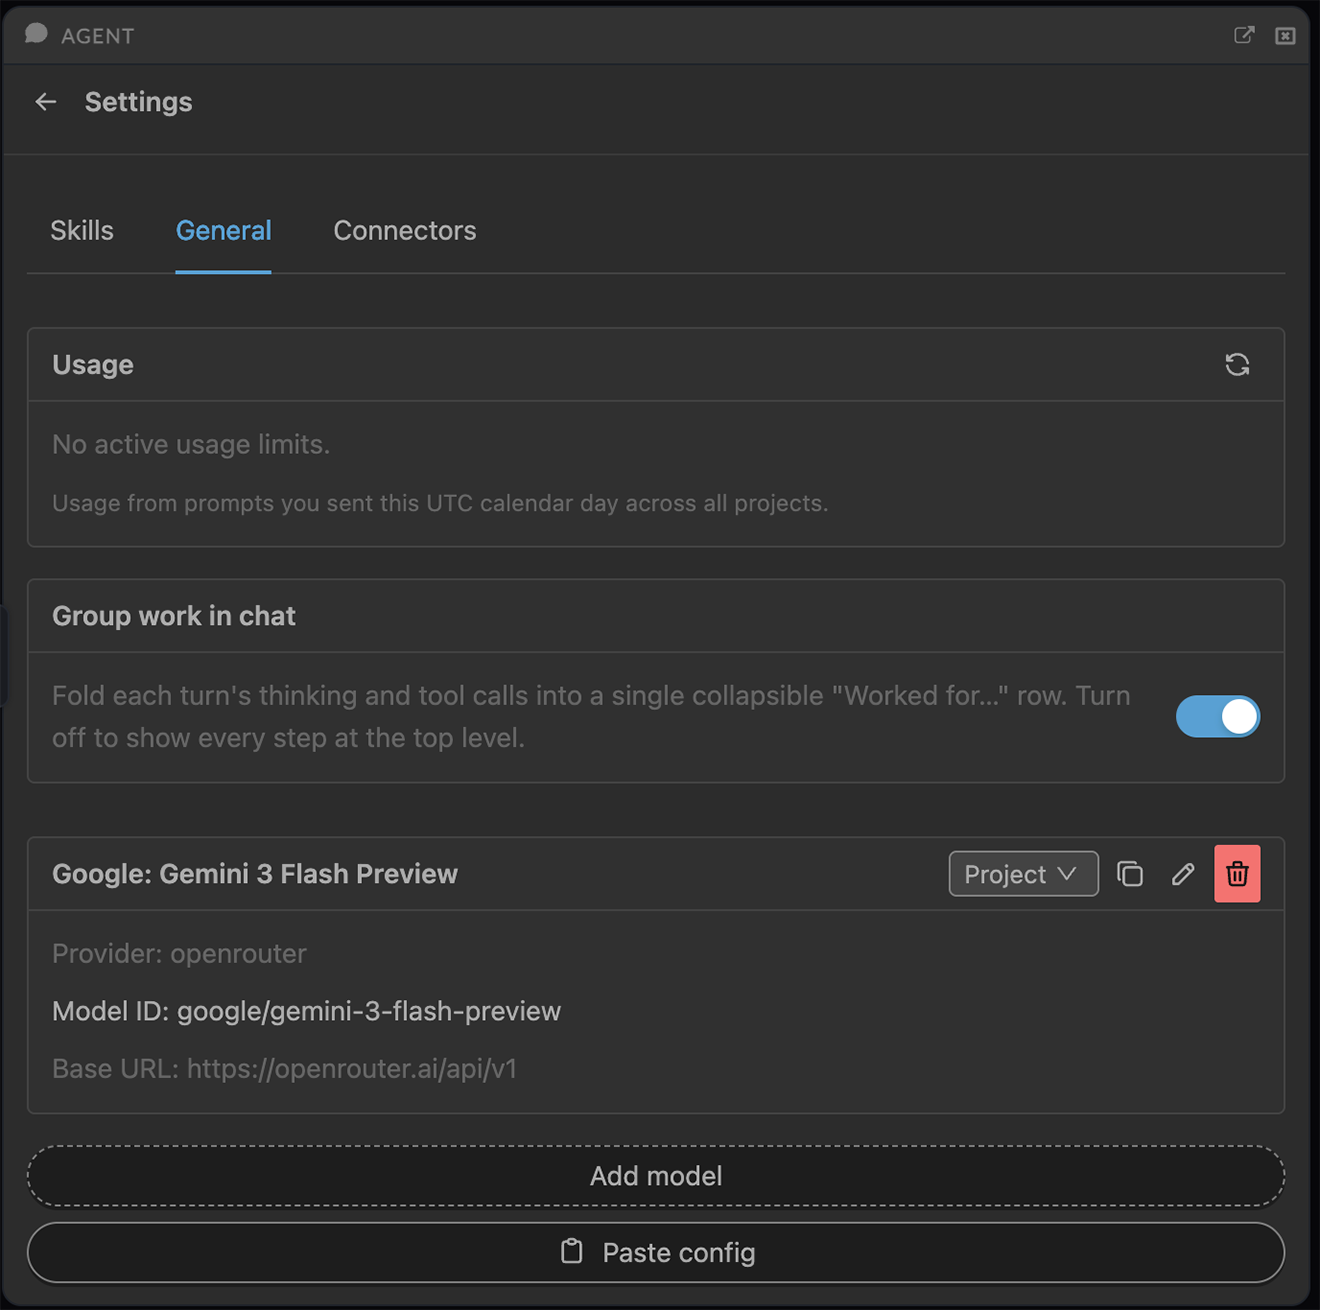Click the Group work in chat heading
The image size is (1320, 1310).
coord(174,616)
